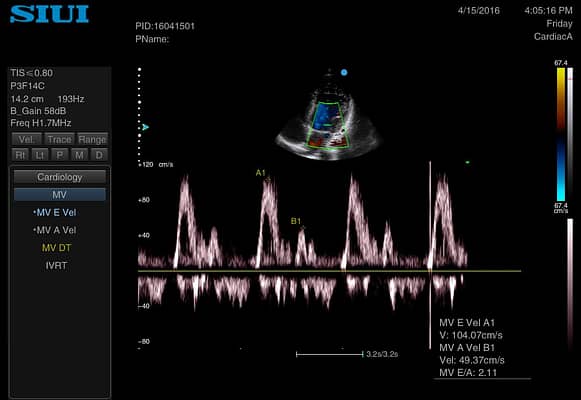
Task: Open the Cardiology package header
Action: (x=60, y=177)
